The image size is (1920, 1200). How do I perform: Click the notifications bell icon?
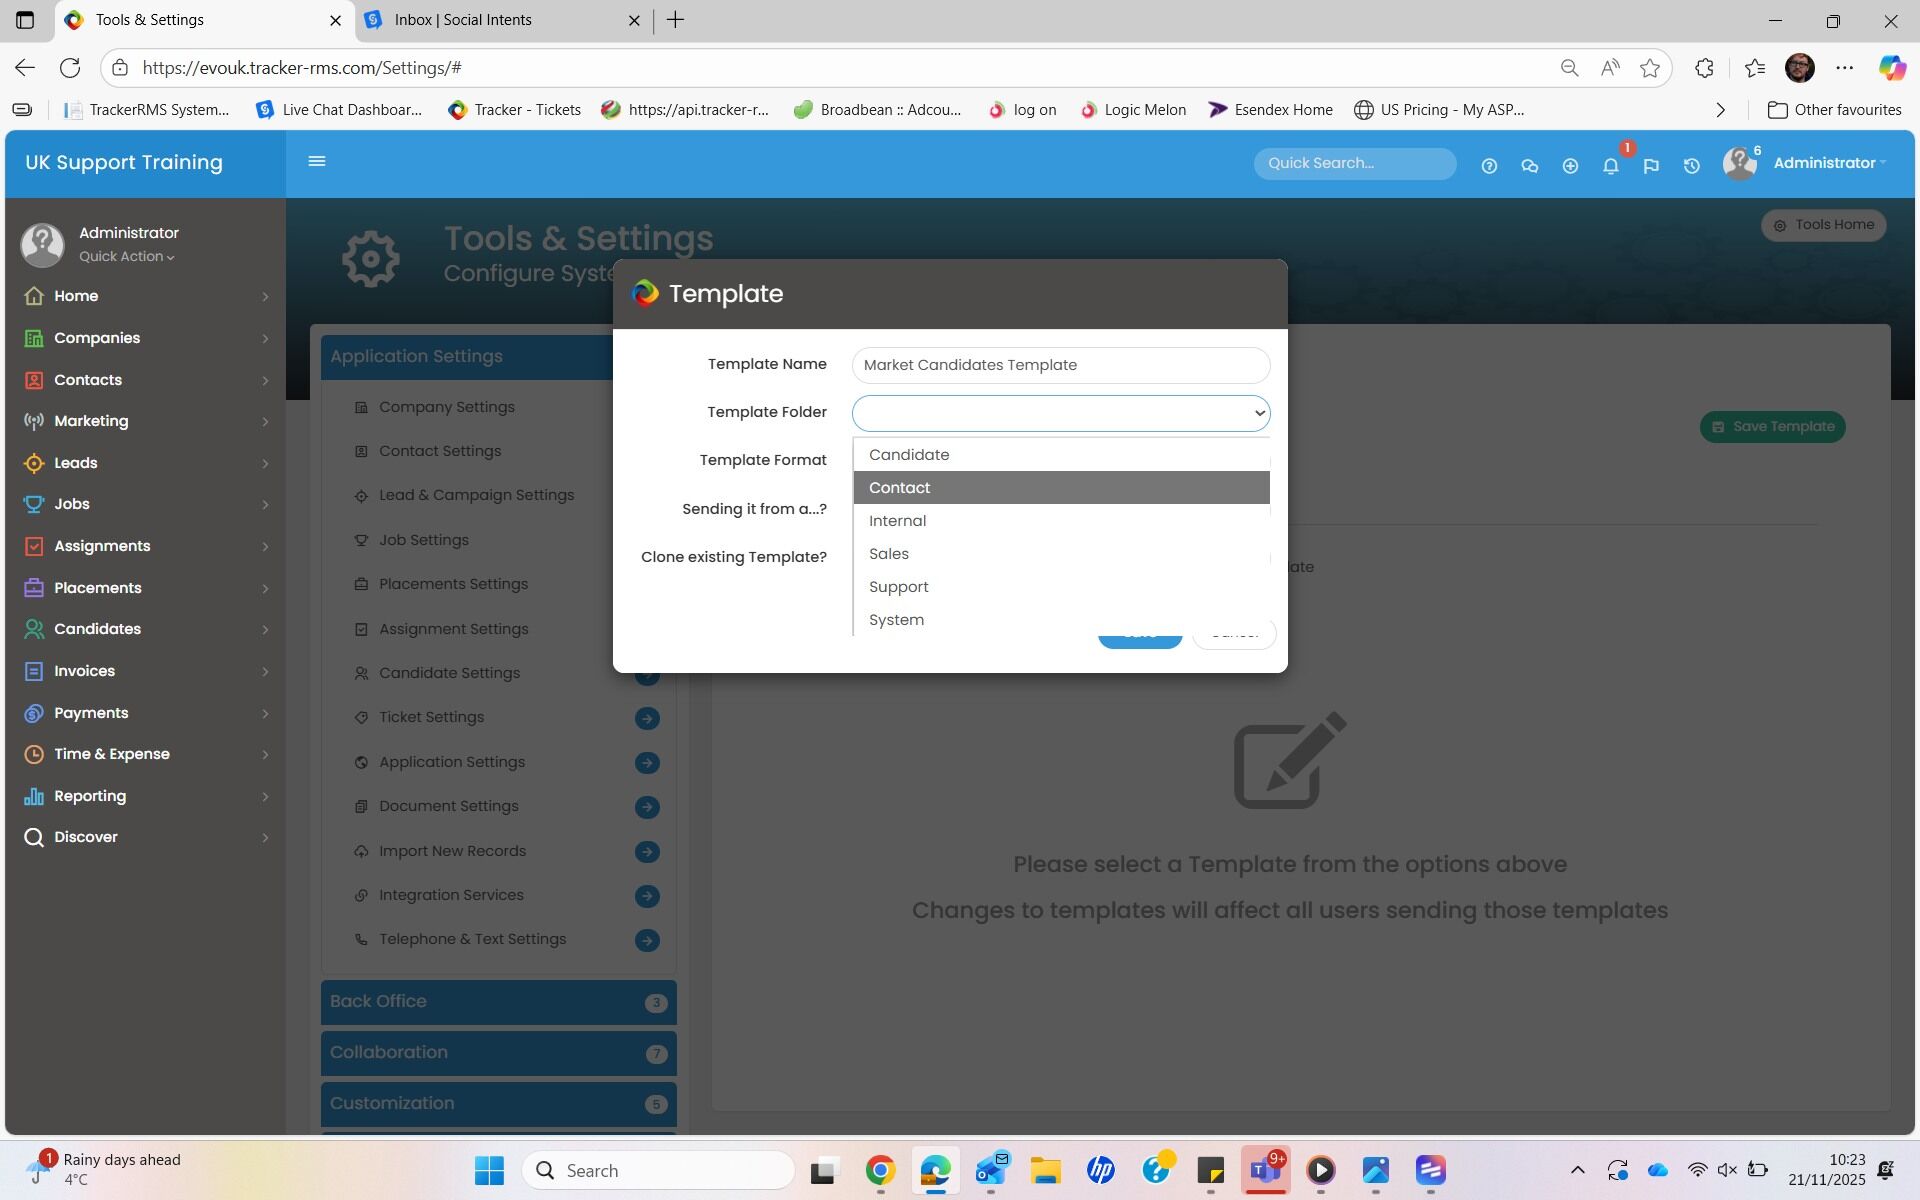click(1610, 166)
